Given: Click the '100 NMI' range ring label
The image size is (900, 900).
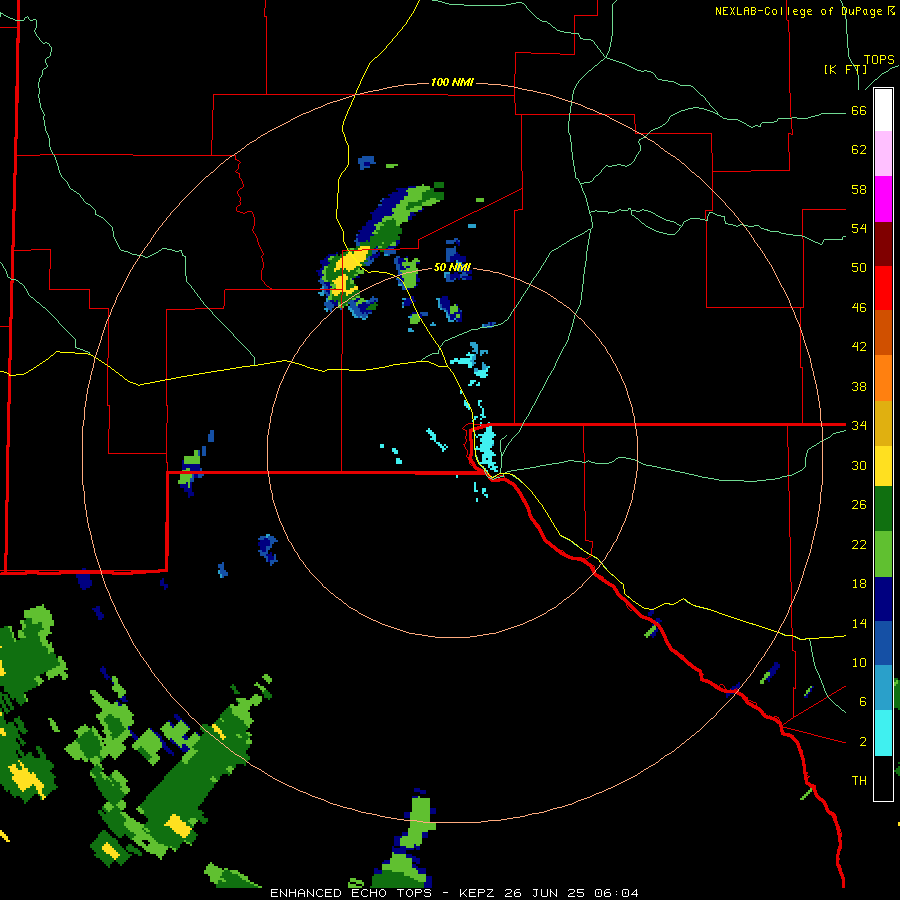Looking at the screenshot, I should (452, 82).
